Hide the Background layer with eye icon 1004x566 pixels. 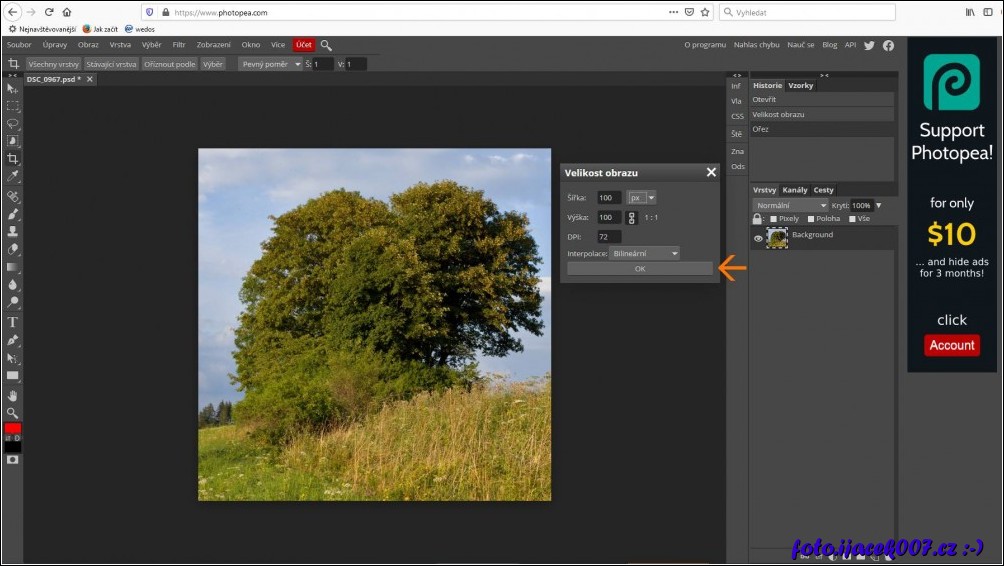coord(758,239)
